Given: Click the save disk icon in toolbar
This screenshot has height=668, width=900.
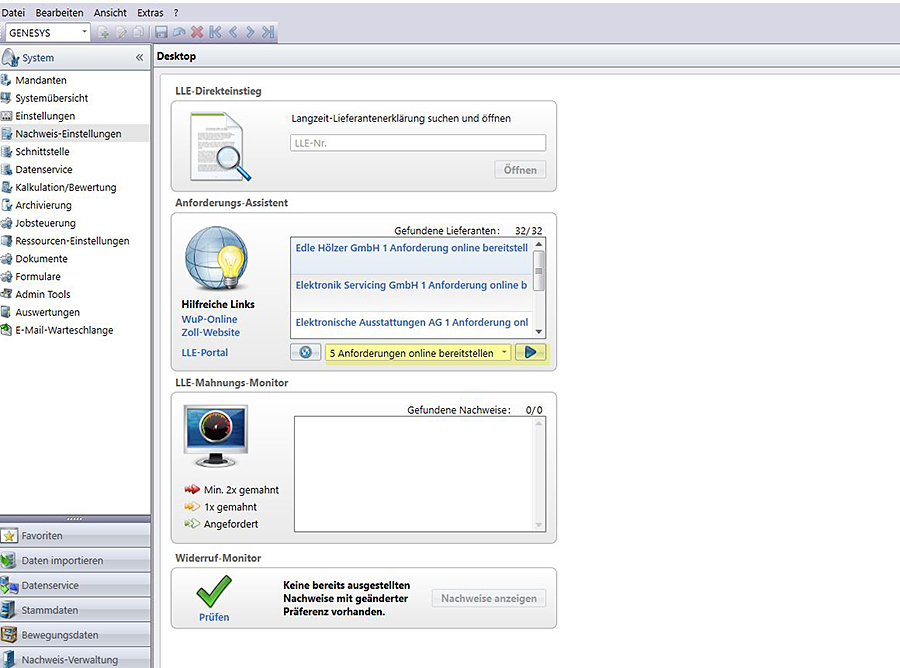Looking at the screenshot, I should click(162, 32).
